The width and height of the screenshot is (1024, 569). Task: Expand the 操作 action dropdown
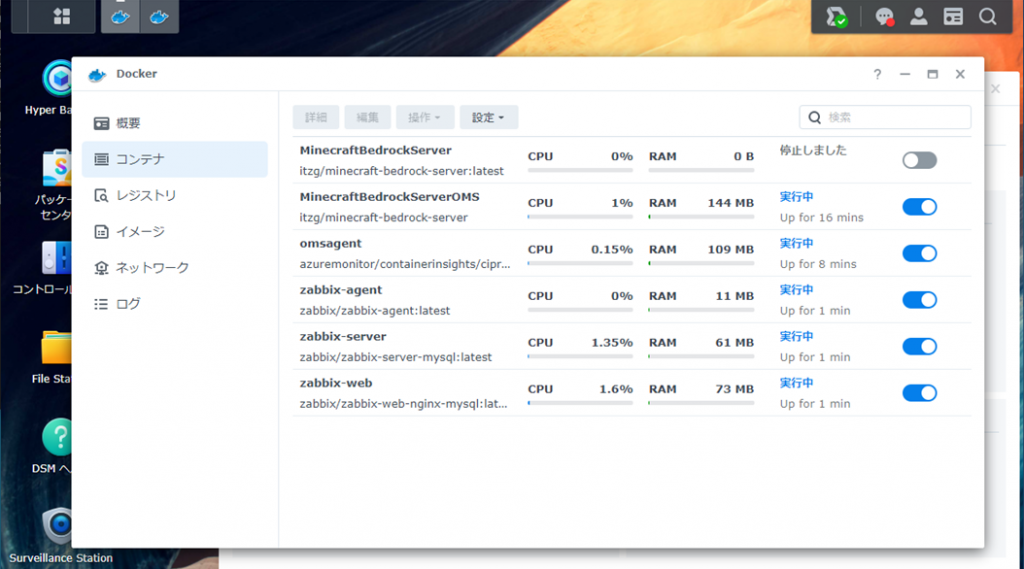click(x=424, y=118)
